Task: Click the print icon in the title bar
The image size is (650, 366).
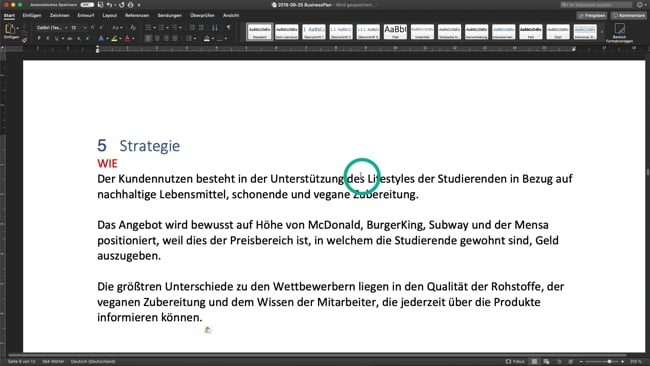Action: (131, 5)
